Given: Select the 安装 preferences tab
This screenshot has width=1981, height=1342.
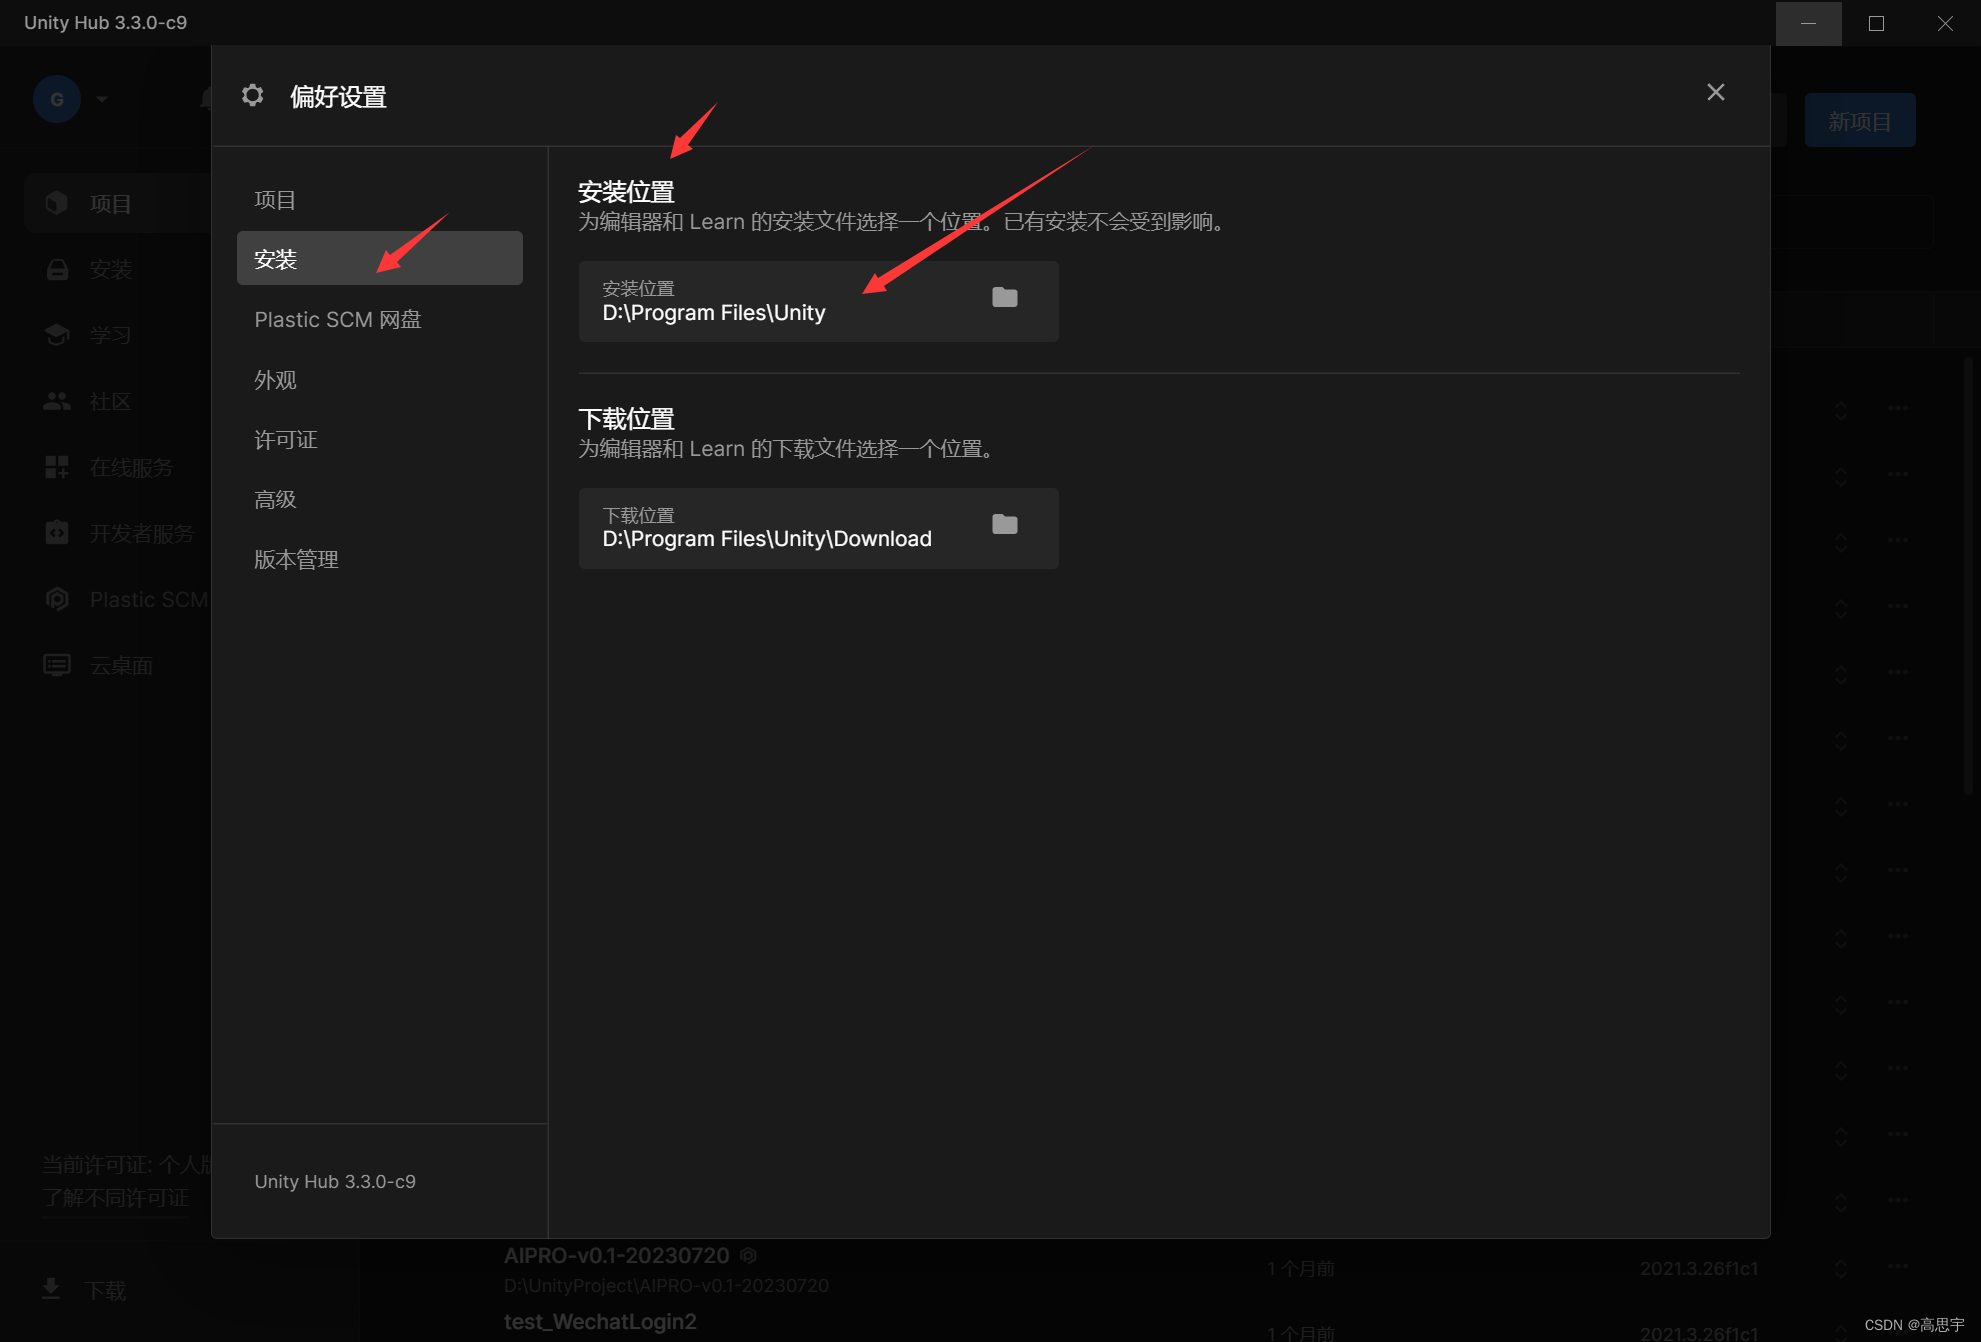Looking at the screenshot, I should coord(380,259).
